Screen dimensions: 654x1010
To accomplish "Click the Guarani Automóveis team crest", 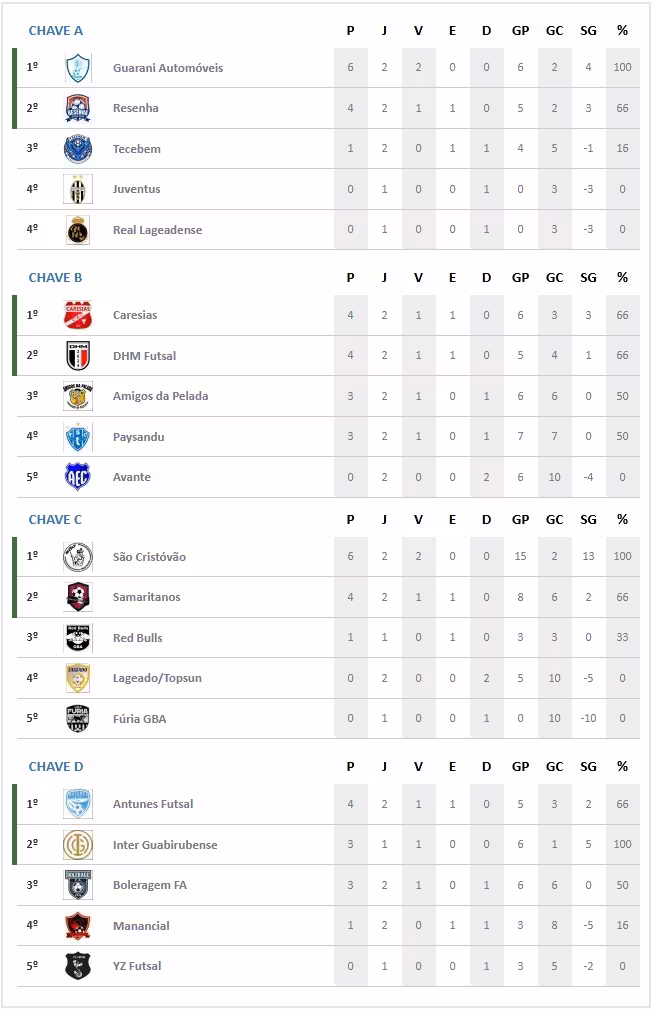I will click(78, 68).
